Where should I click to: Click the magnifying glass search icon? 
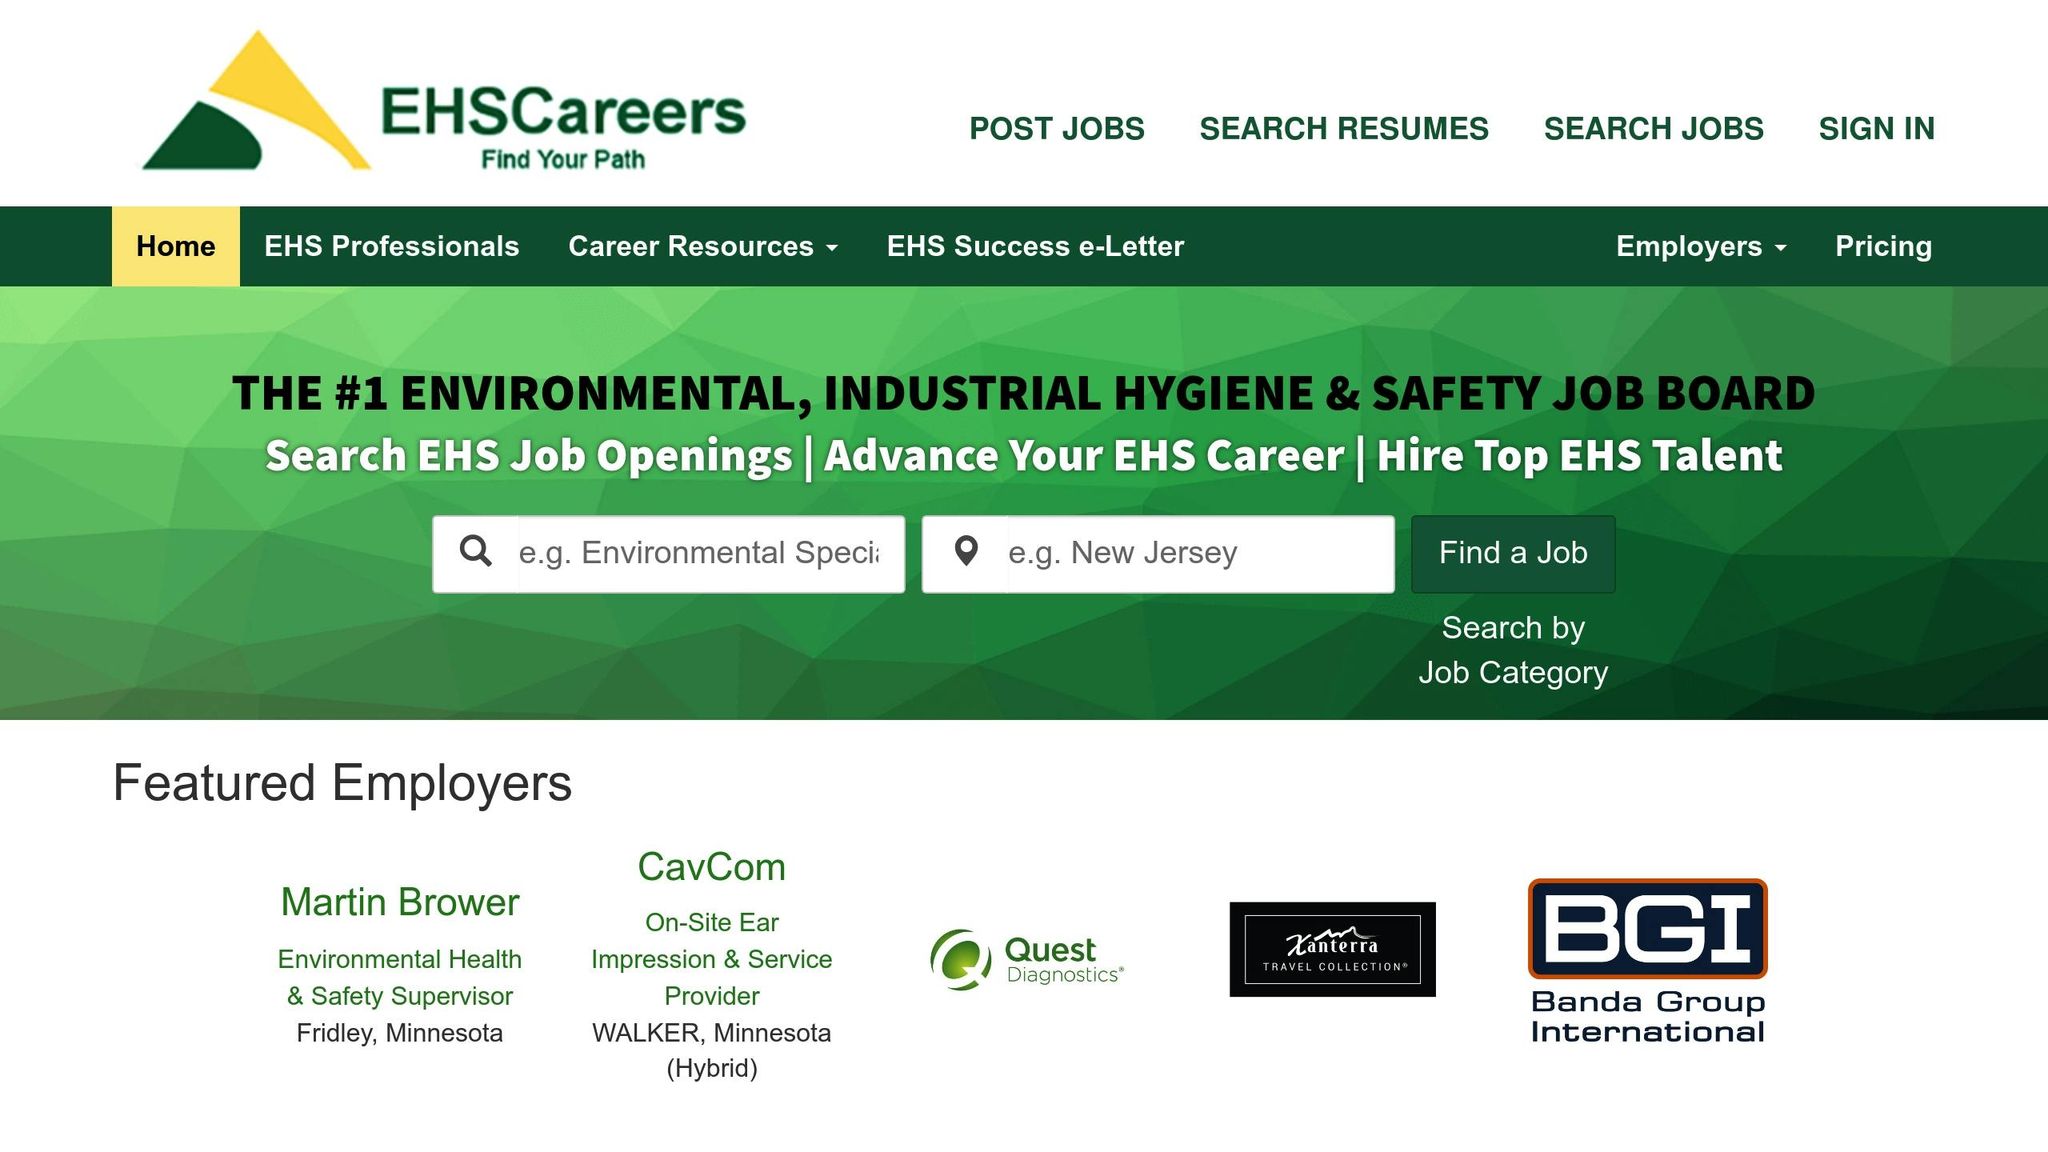477,552
